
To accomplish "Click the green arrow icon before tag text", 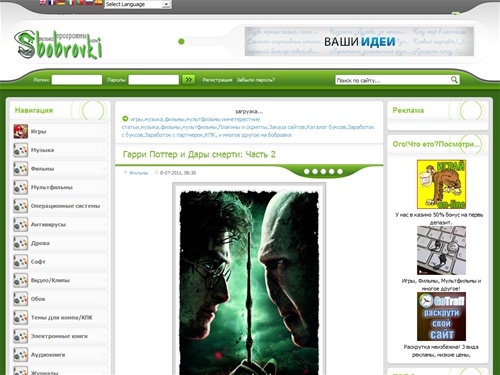I will (125, 119).
